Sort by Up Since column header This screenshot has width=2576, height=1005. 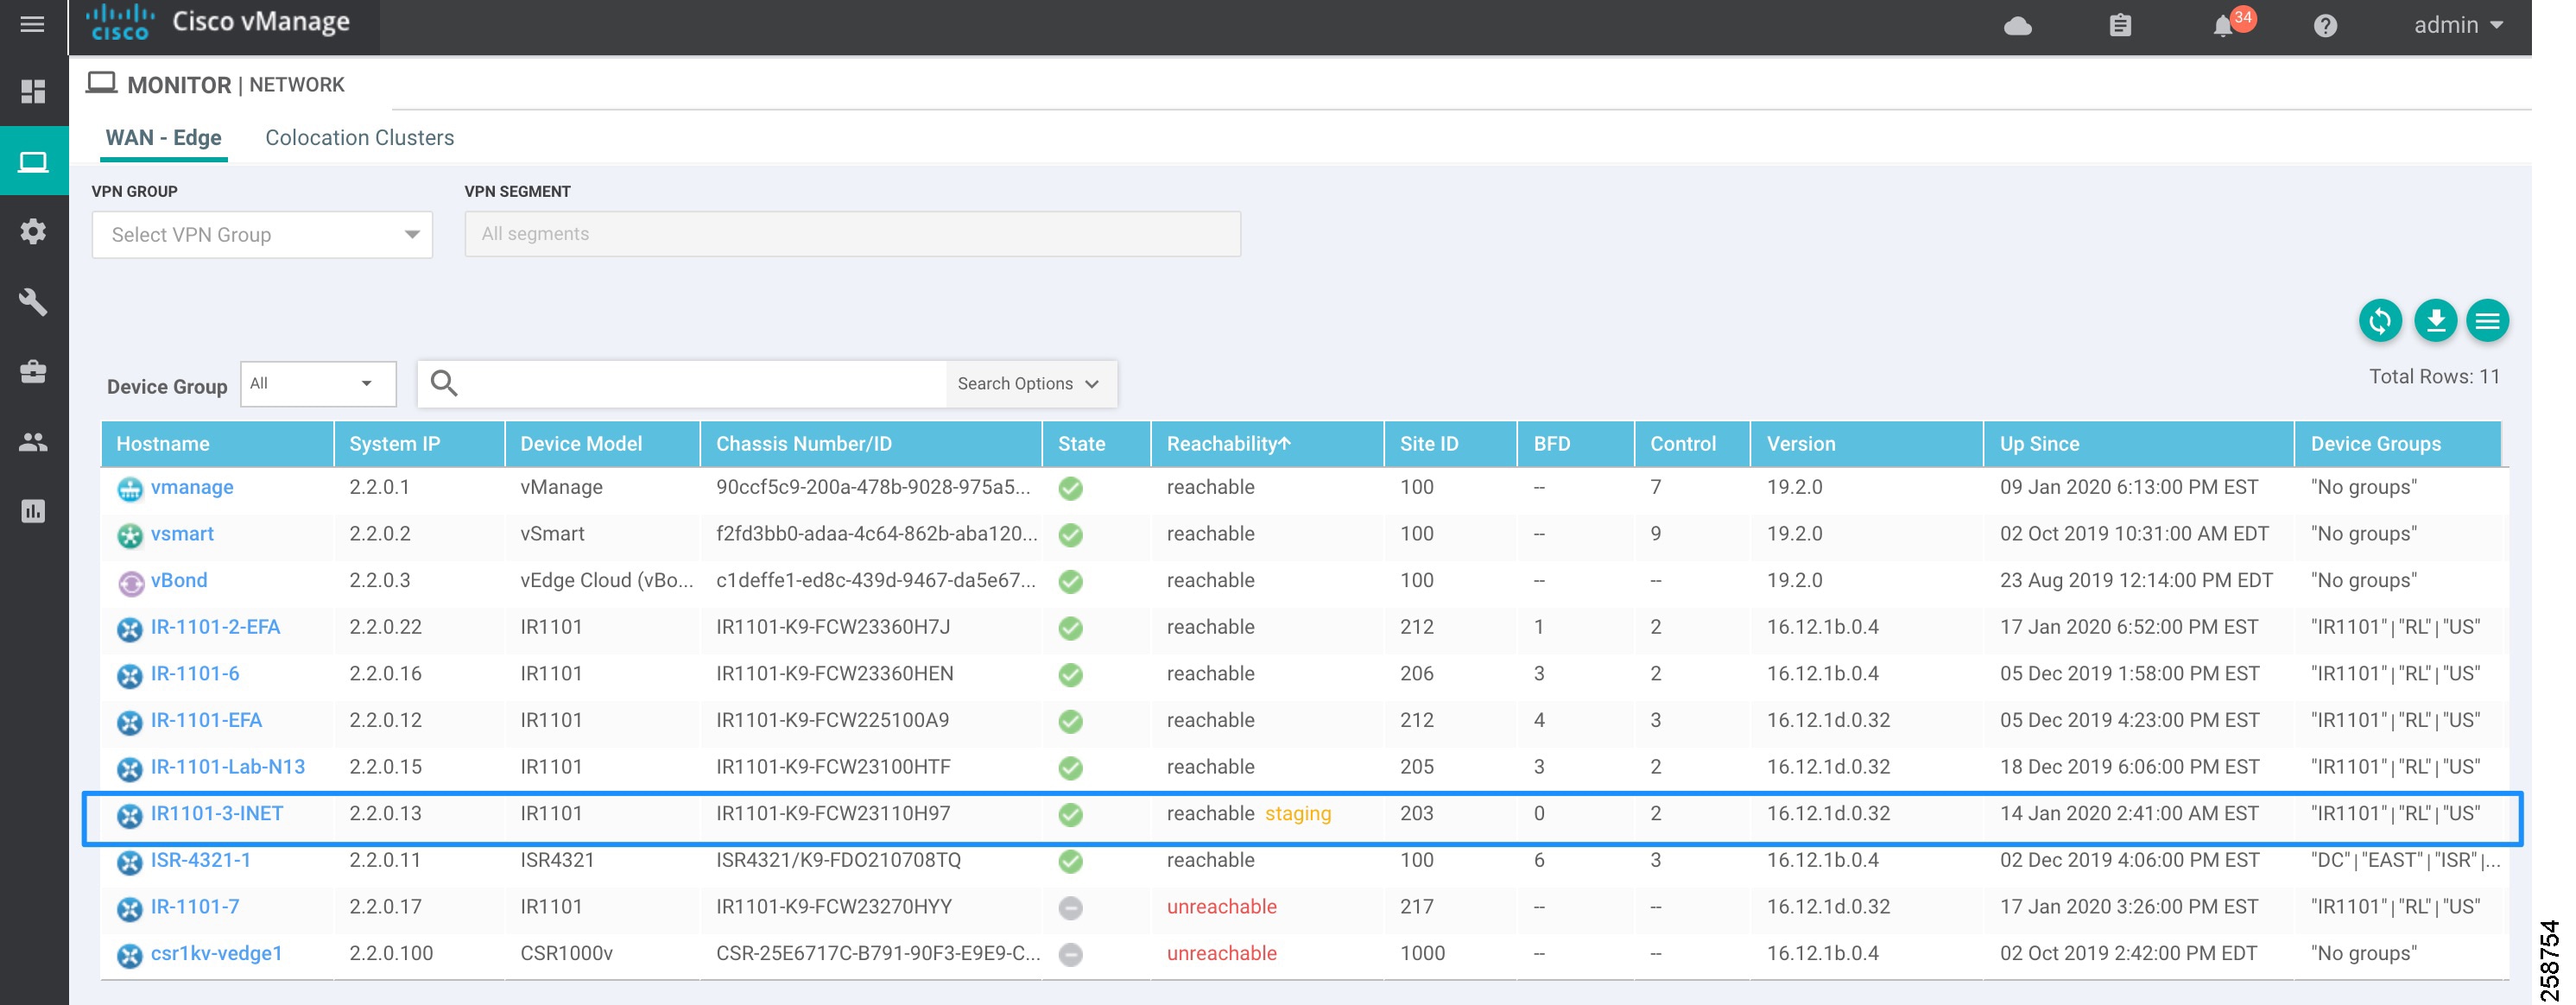(x=2138, y=444)
